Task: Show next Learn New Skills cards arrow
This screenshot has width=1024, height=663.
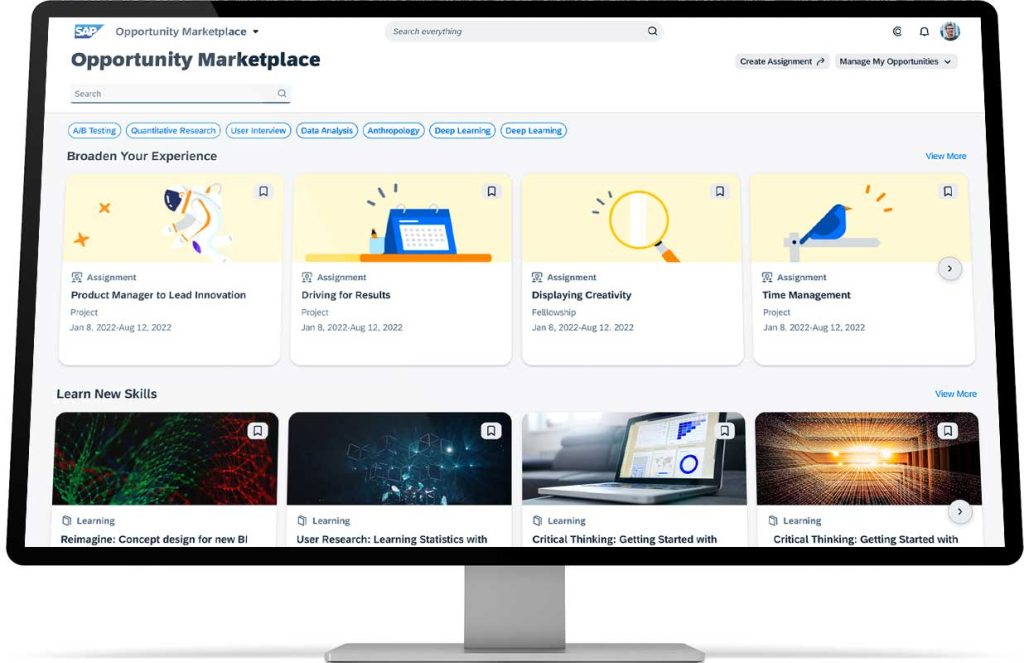Action: point(959,512)
